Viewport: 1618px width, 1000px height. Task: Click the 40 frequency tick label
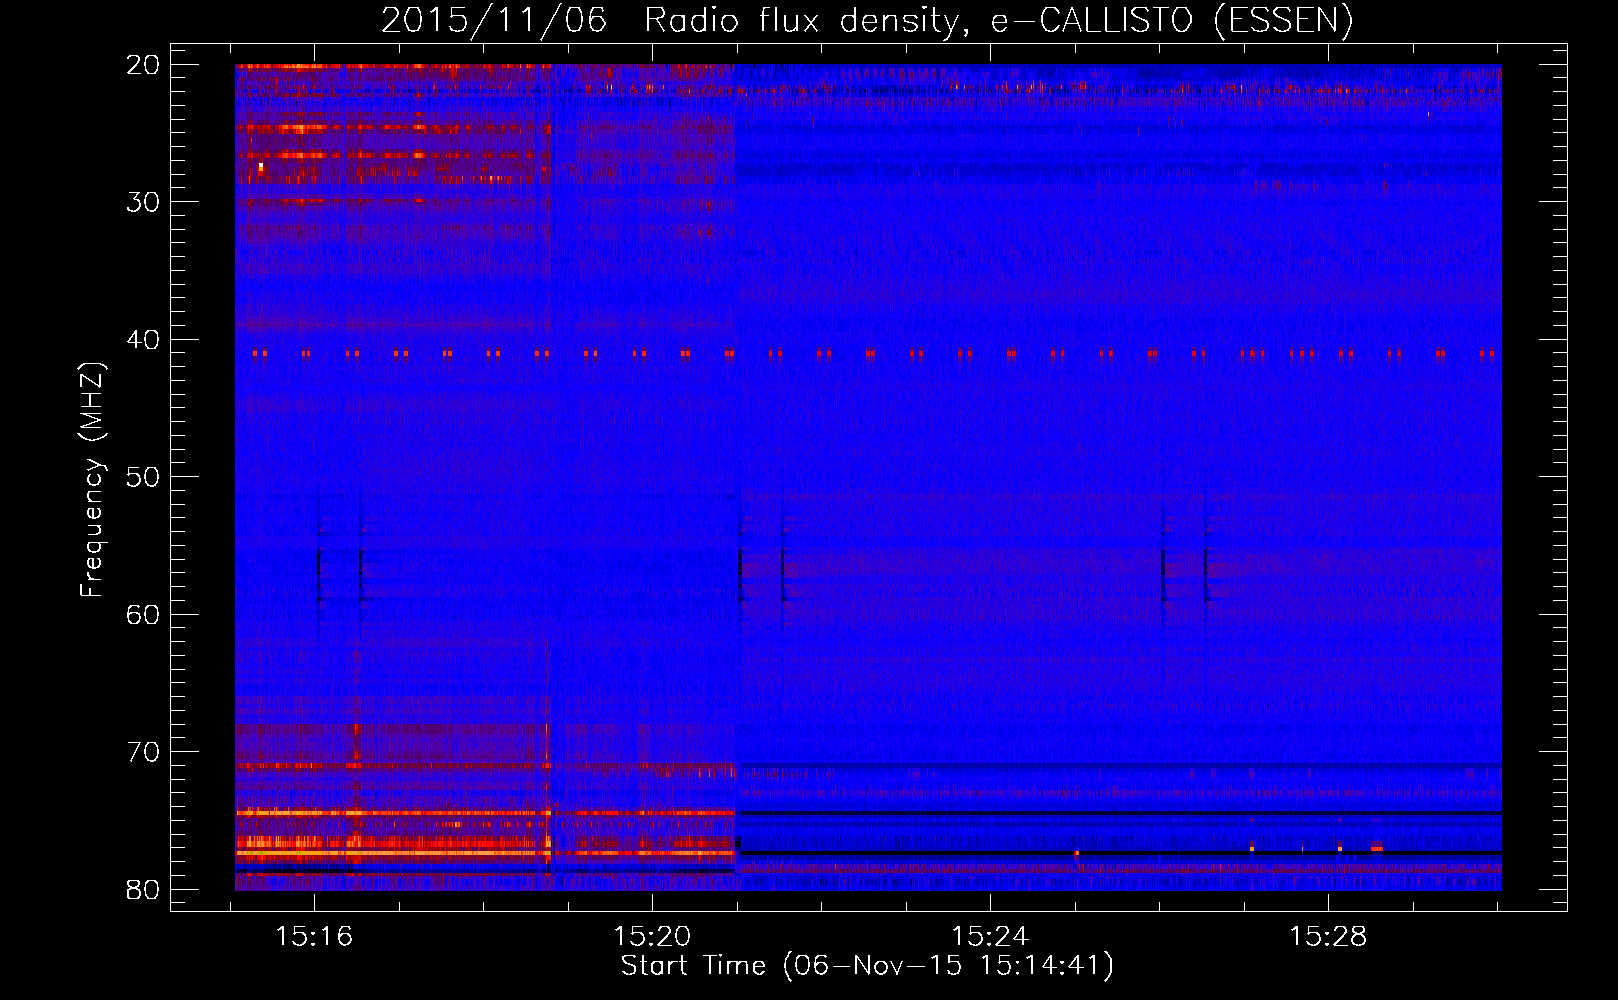tap(143, 340)
